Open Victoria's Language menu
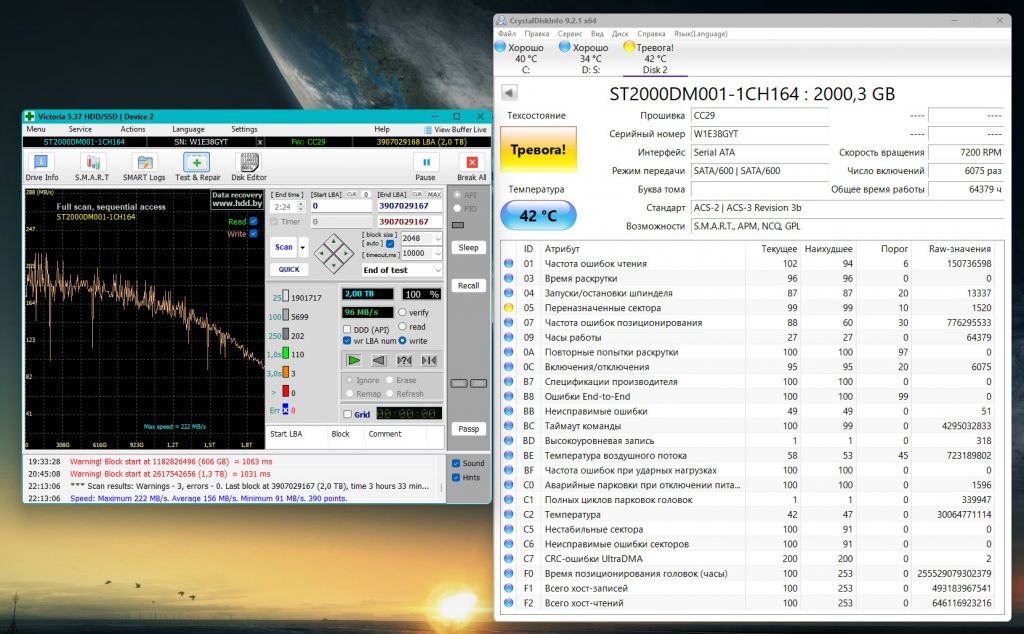Screen dimensions: 1024x634 pos(188,129)
